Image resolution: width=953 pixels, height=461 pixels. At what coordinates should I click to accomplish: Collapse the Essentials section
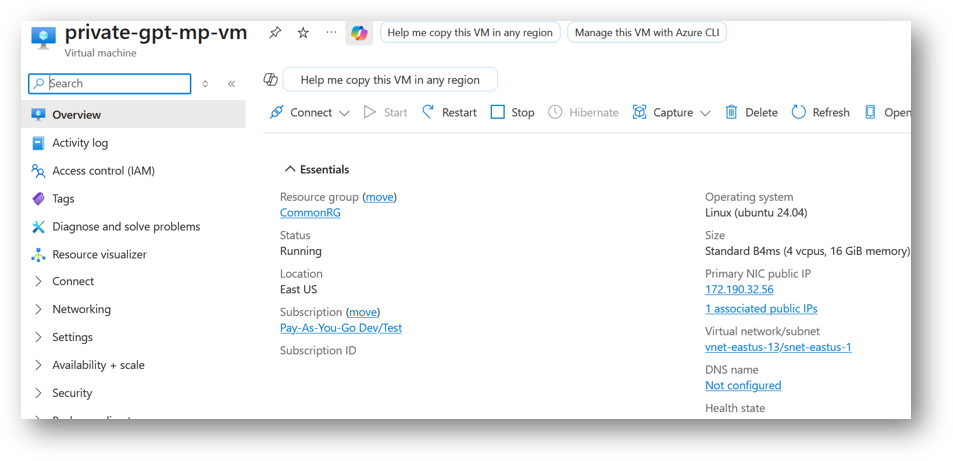point(317,170)
